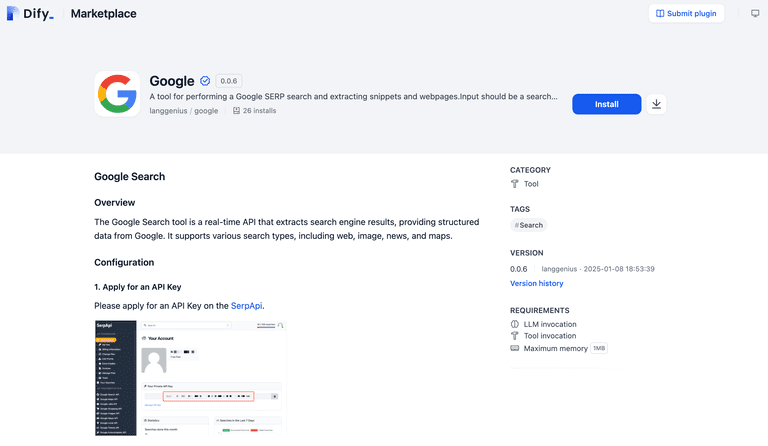Open the SerpApi account screenshot image
Viewport: 768px width, 446px height.
coord(190,378)
